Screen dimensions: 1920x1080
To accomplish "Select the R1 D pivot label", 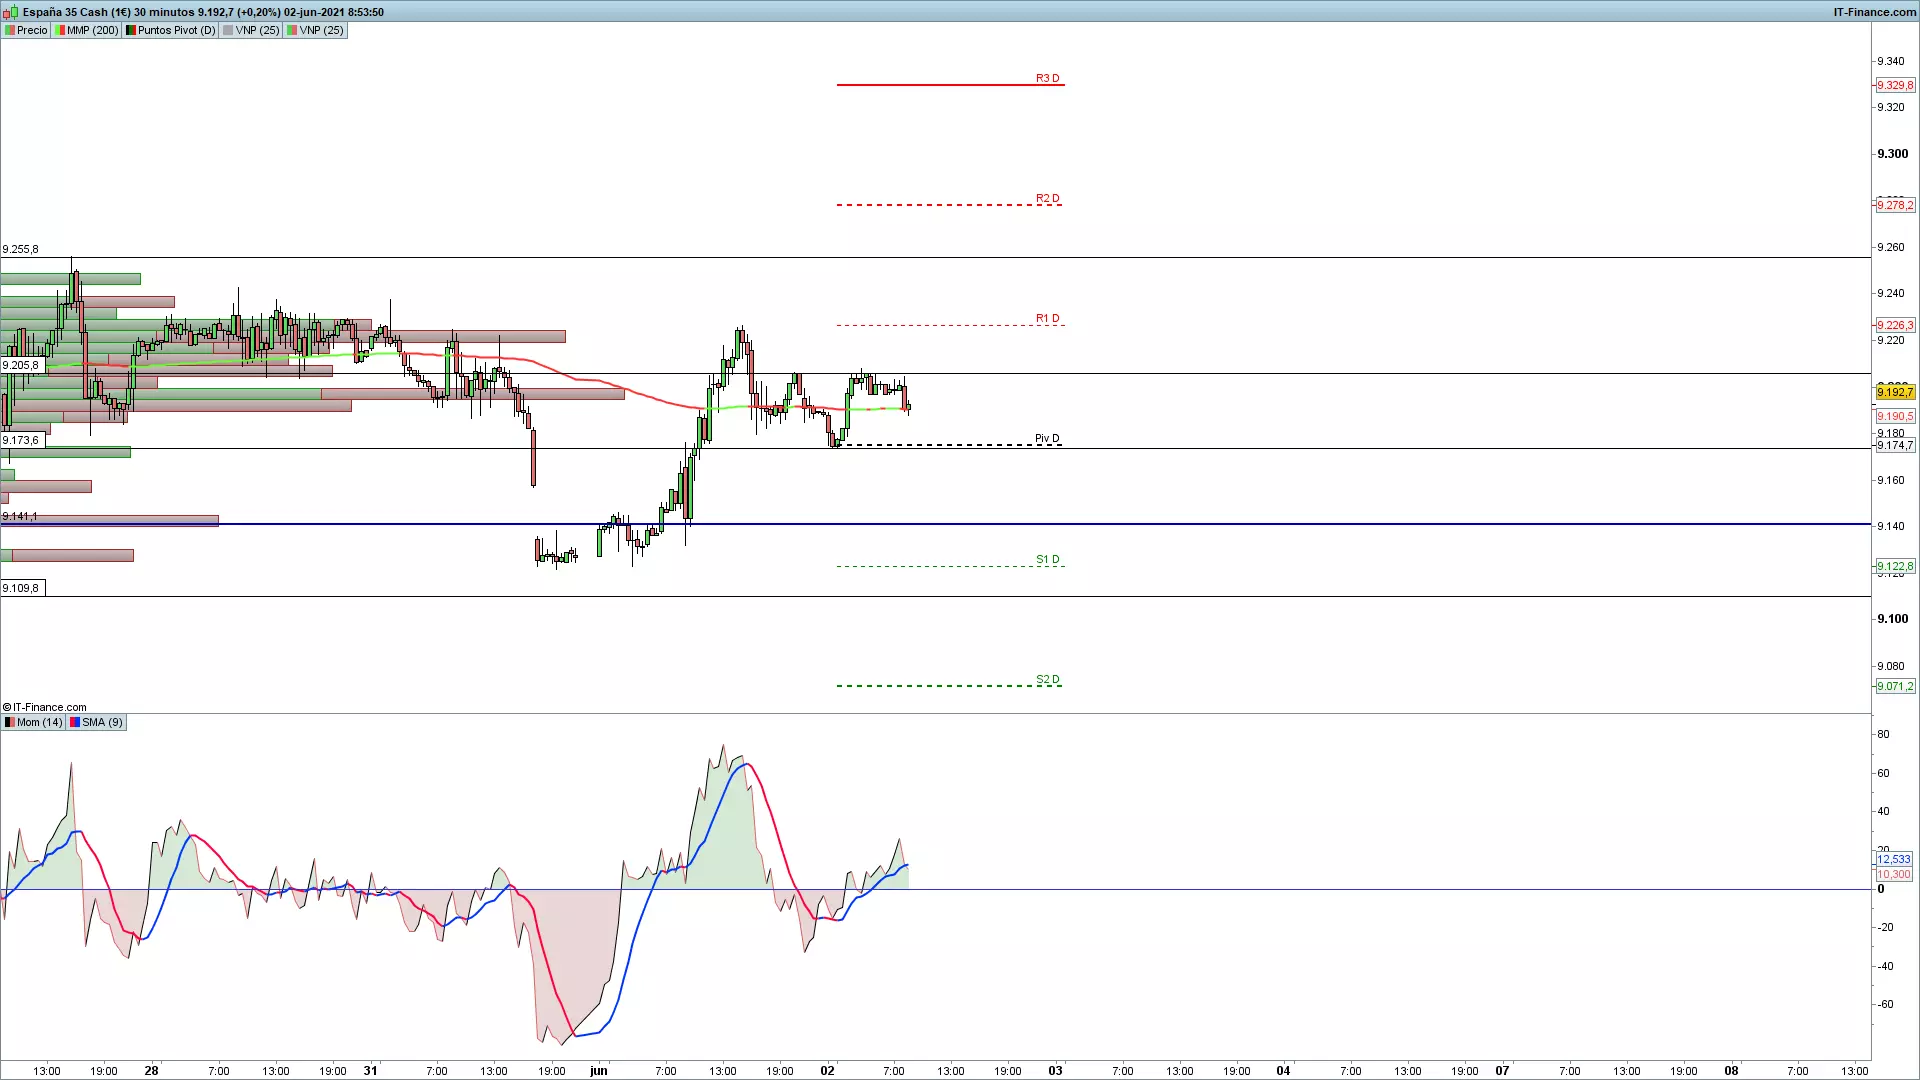I will 1047,318.
